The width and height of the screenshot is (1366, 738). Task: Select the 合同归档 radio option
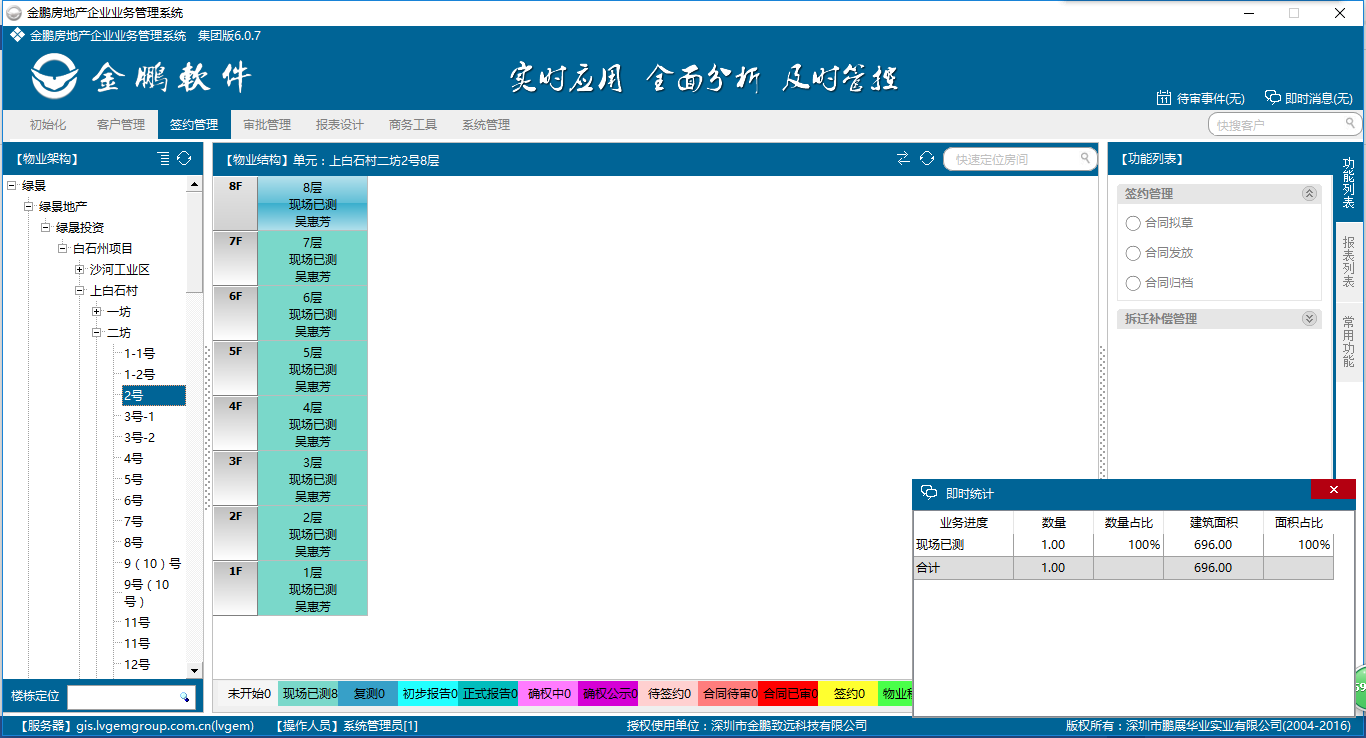(x=1133, y=283)
